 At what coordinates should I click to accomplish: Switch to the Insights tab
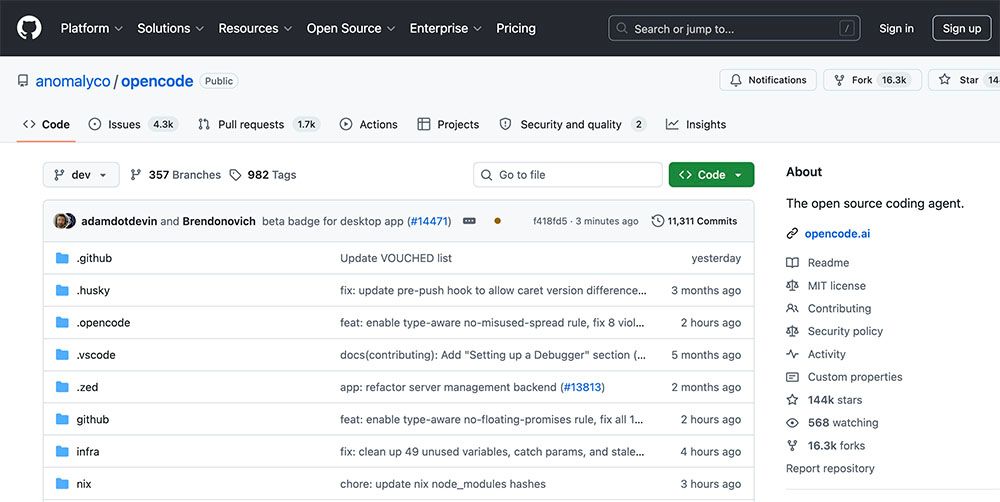(696, 124)
